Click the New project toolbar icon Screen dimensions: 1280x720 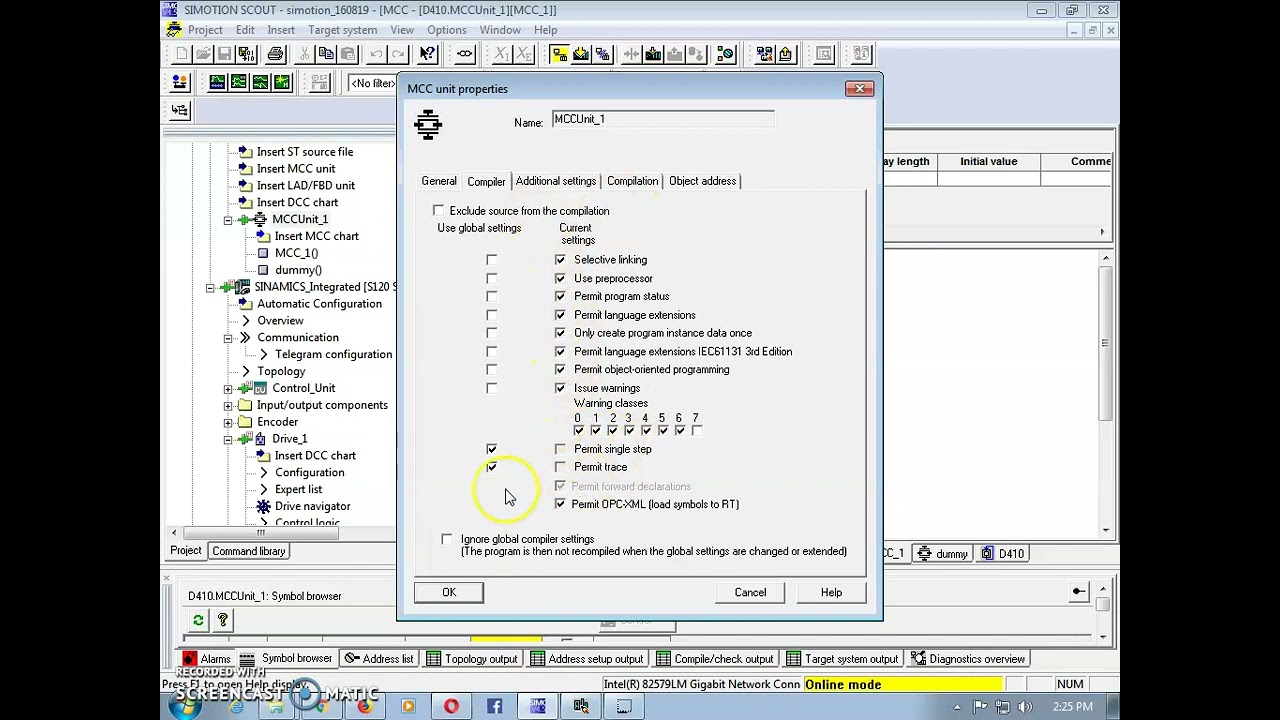click(182, 54)
